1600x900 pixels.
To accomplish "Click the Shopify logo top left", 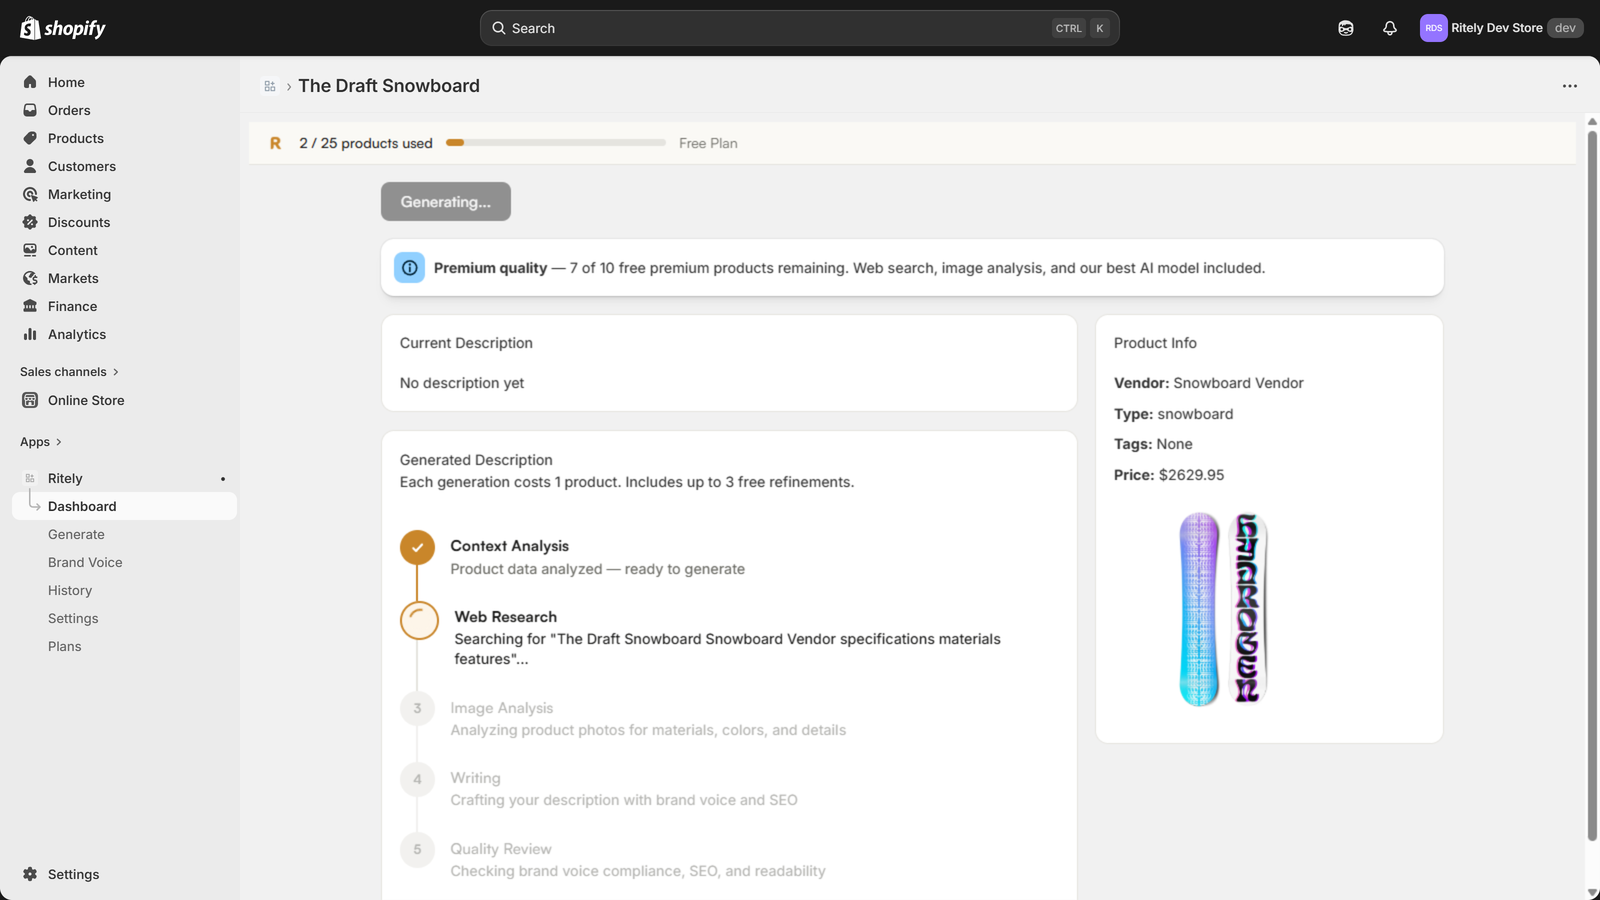I will [x=62, y=27].
